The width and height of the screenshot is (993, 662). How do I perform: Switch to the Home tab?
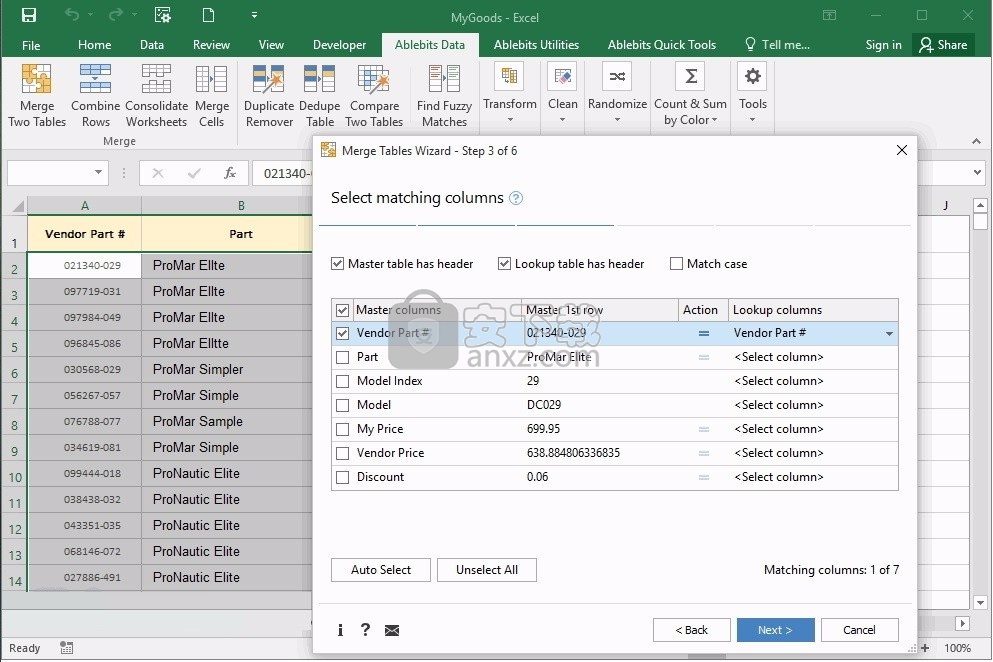point(94,45)
